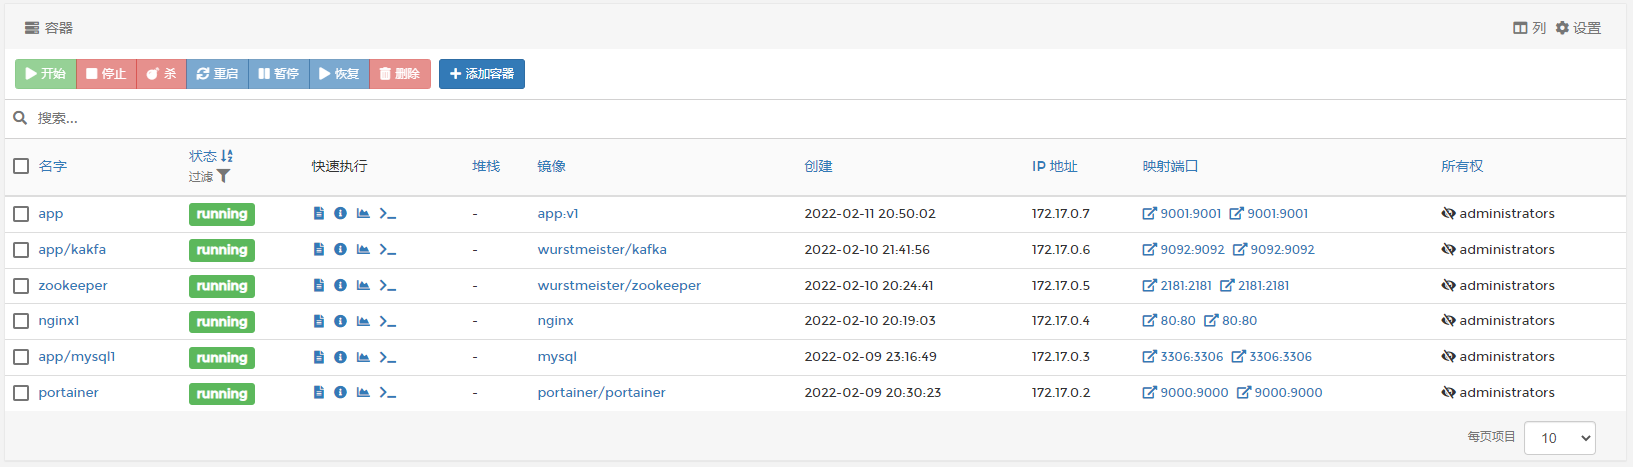Tick the select-all containers checkbox
Viewport: 1633px width, 467px height.
[x=21, y=166]
